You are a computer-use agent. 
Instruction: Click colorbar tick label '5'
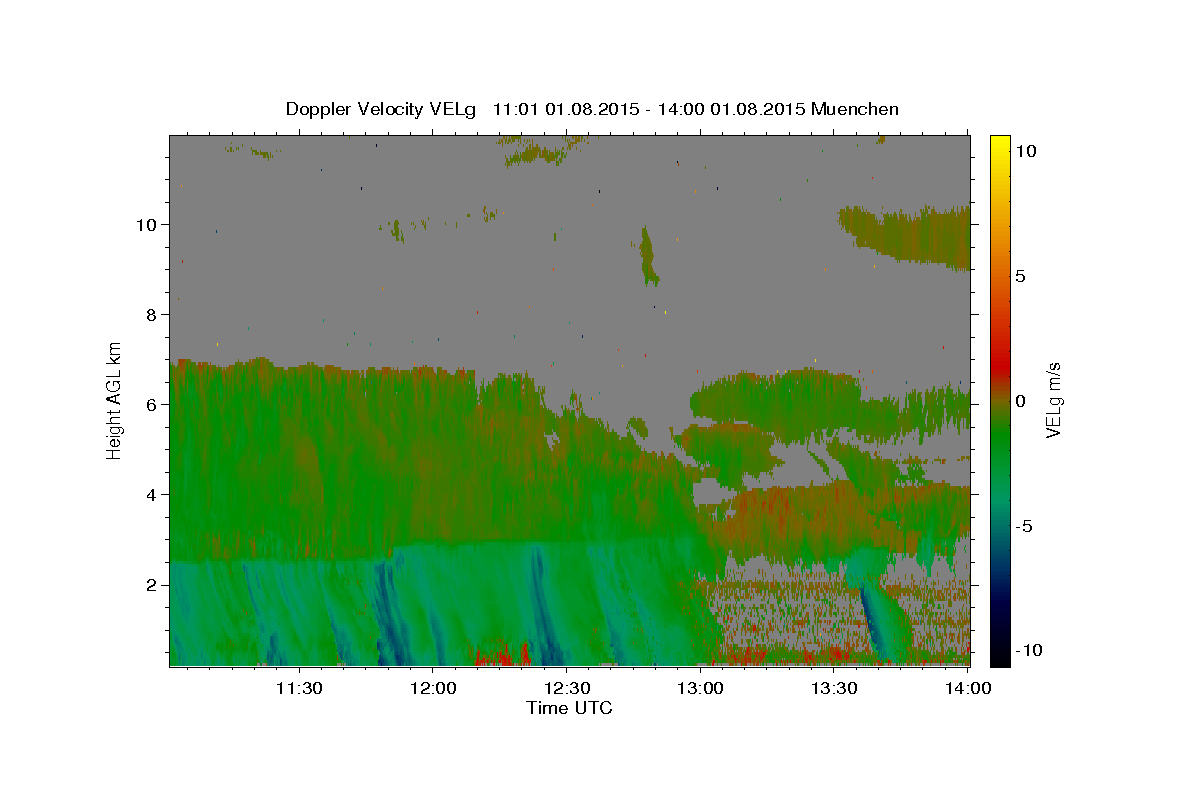pos(1020,276)
